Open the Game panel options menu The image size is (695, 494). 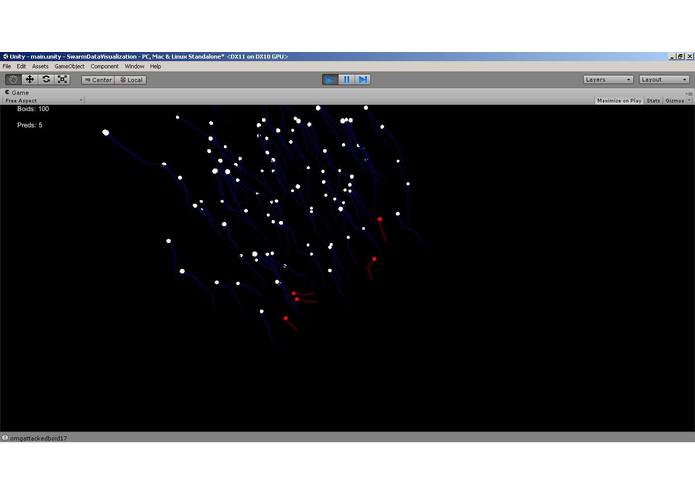[x=689, y=93]
